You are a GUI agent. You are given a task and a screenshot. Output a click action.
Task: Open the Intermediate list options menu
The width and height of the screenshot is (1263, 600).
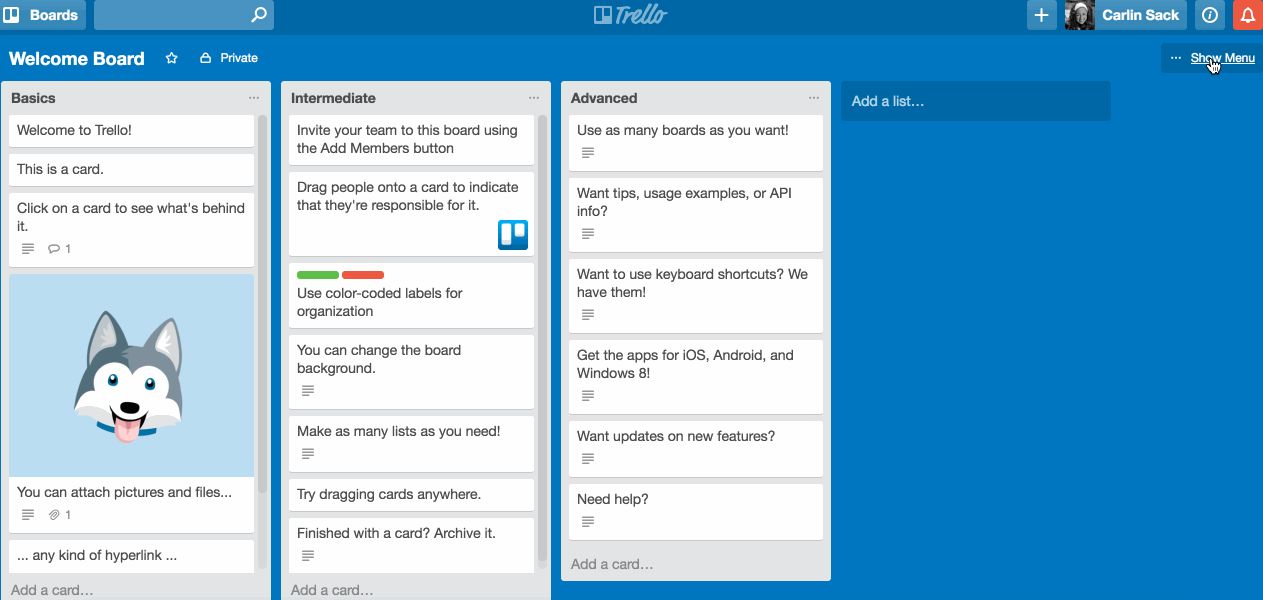[534, 98]
